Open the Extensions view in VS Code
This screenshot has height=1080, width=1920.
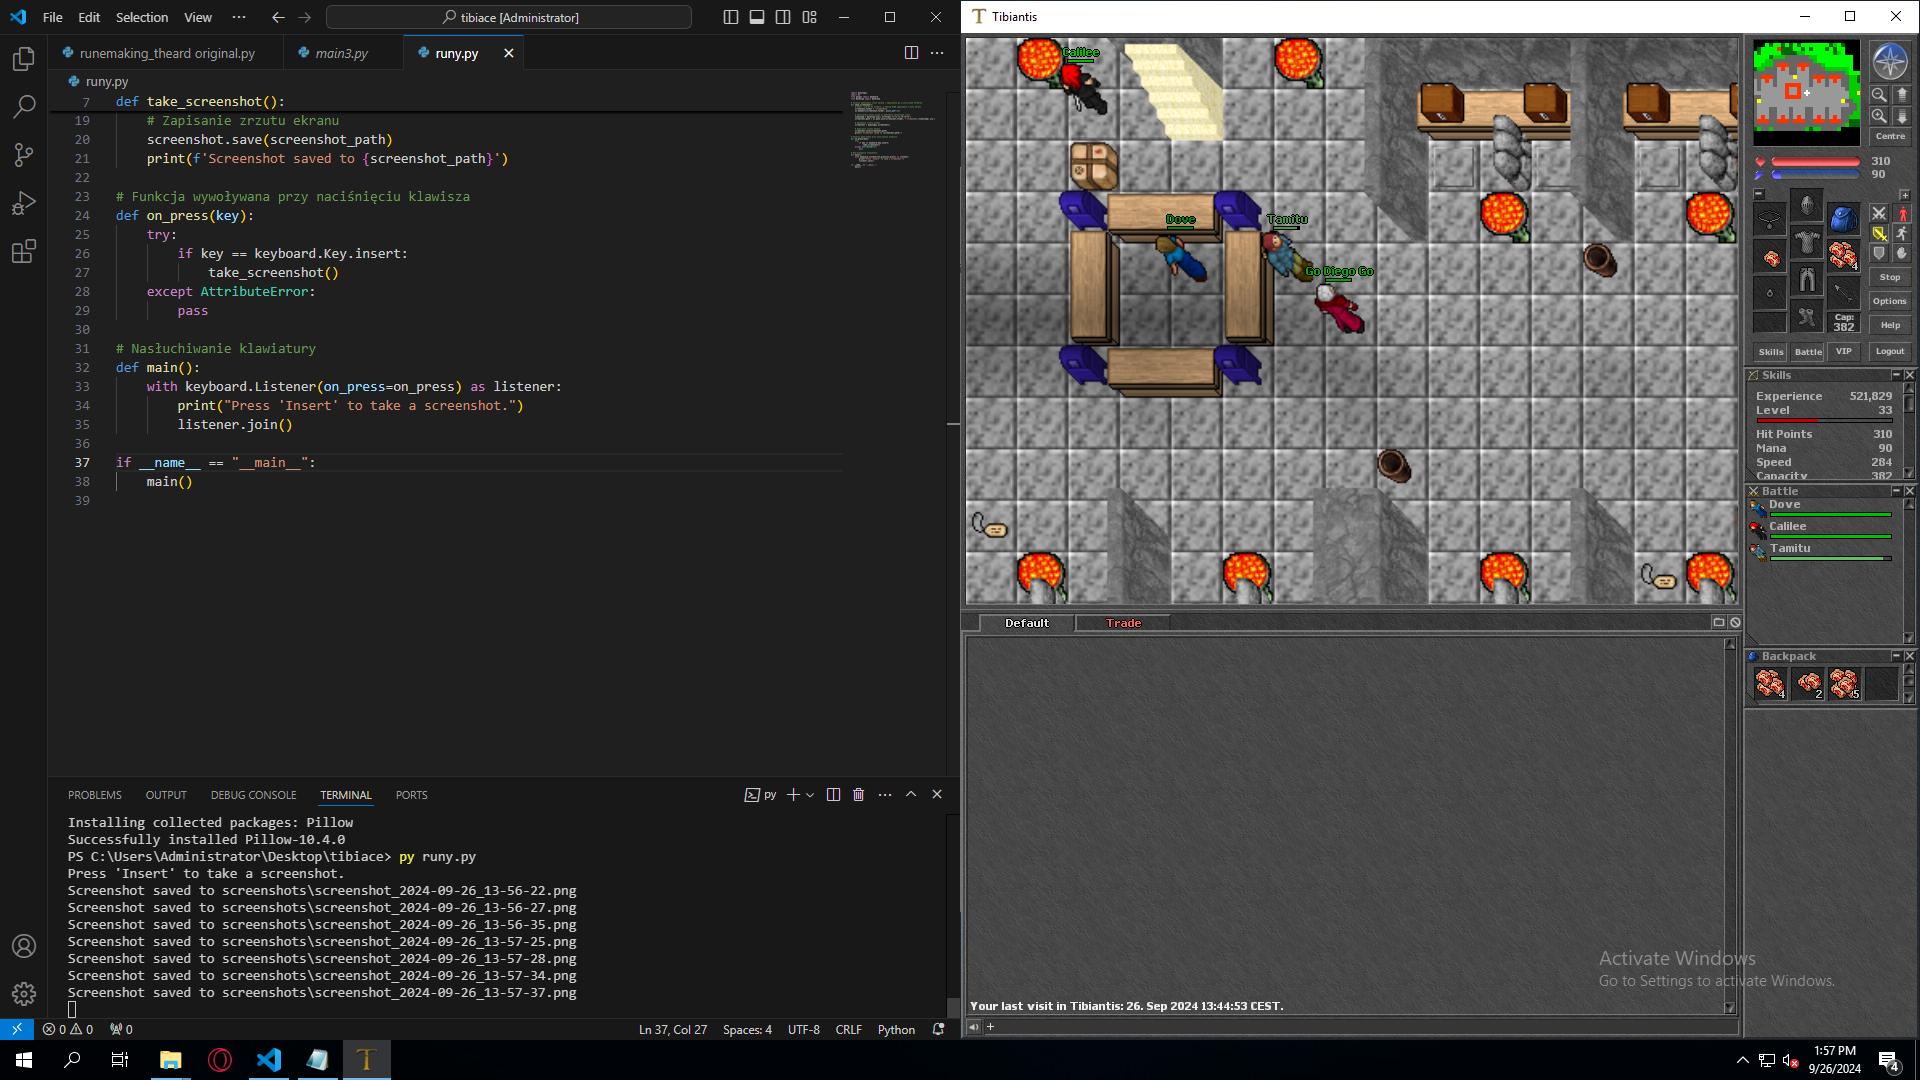tap(24, 251)
